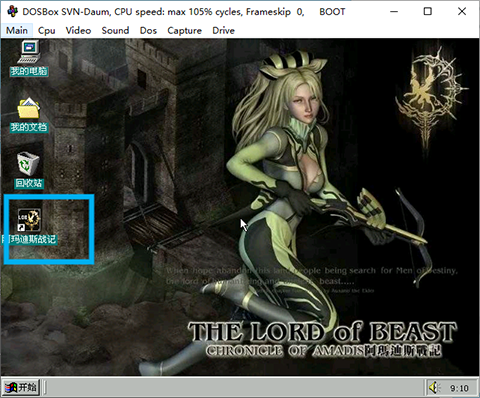The width and height of the screenshot is (480, 398).
Task: Open the Sound menu
Action: [115, 31]
